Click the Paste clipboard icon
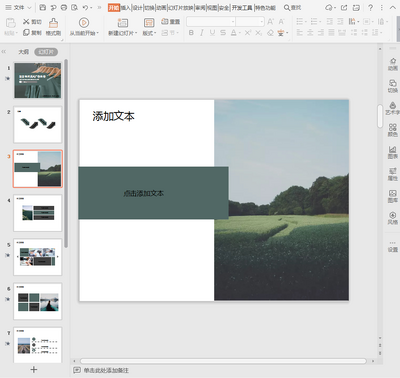400x378 pixels. tap(11, 23)
